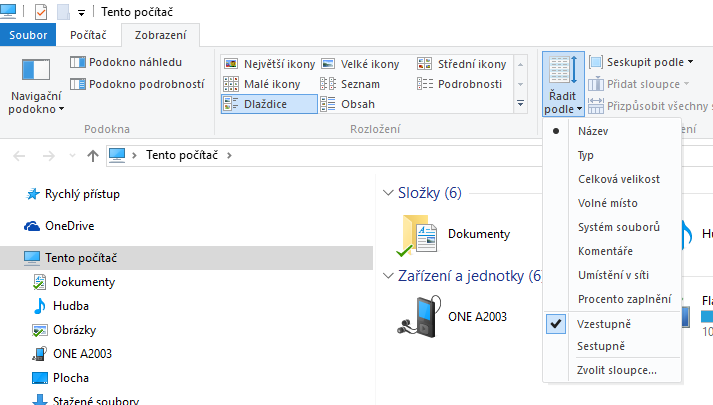Open the Soubor tab
The width and height of the screenshot is (713, 405).
[x=29, y=34]
